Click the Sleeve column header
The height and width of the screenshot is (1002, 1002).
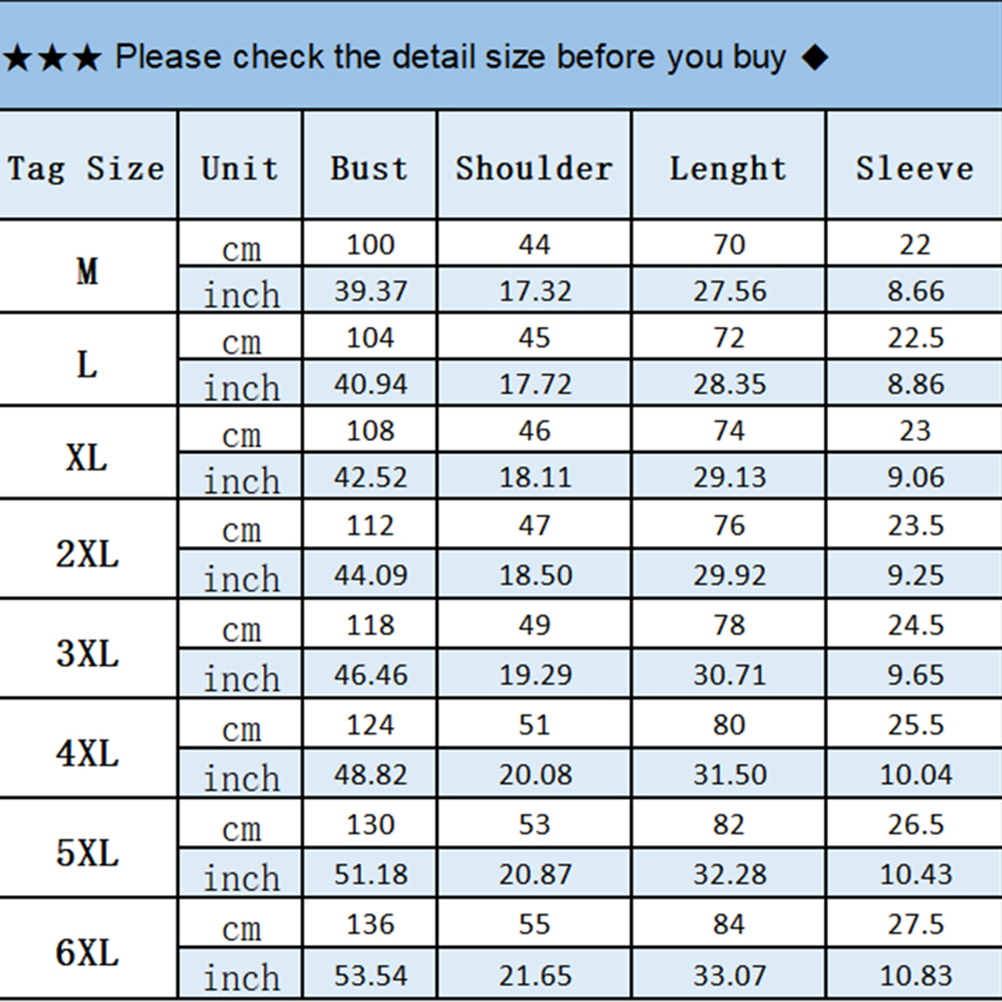click(x=914, y=168)
